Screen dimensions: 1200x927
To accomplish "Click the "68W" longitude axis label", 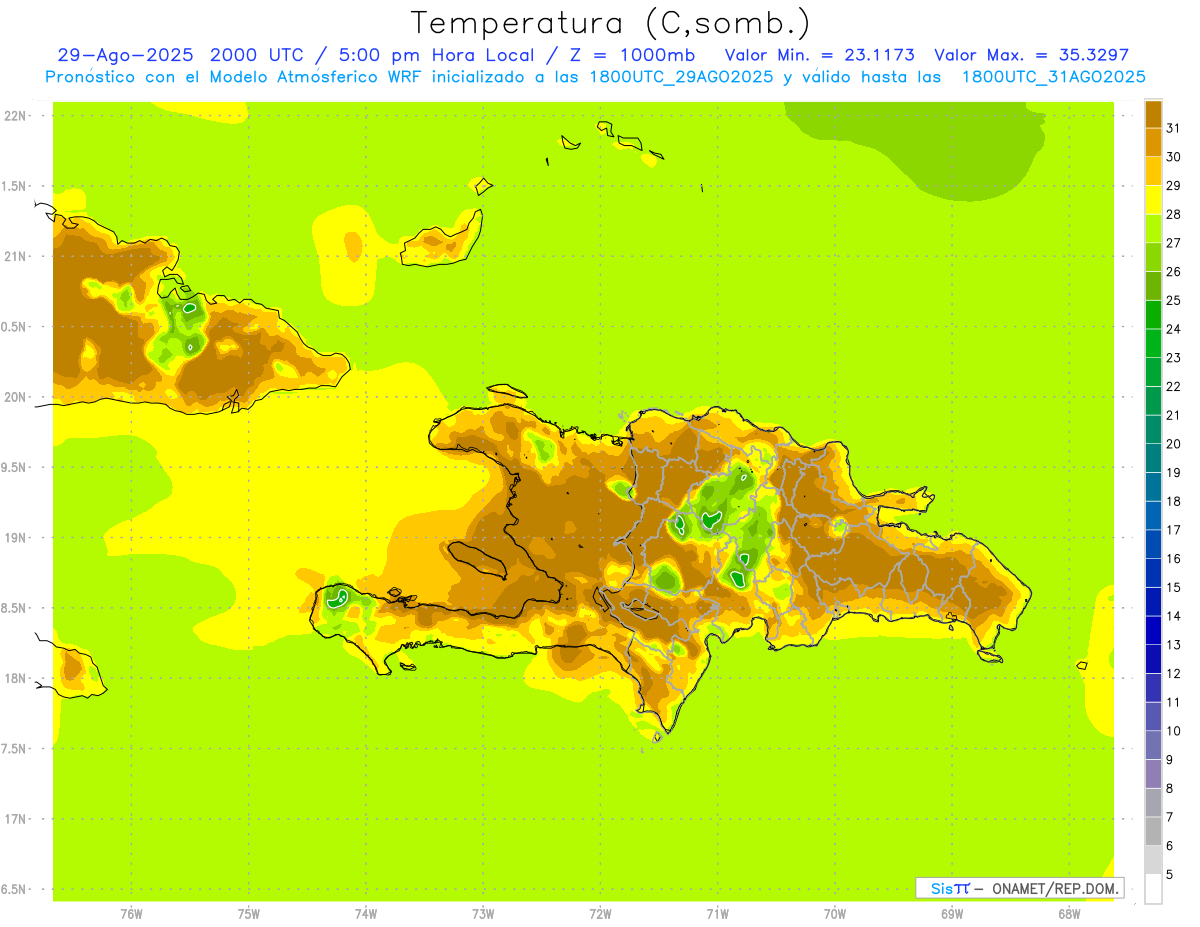I will click(x=1069, y=914).
